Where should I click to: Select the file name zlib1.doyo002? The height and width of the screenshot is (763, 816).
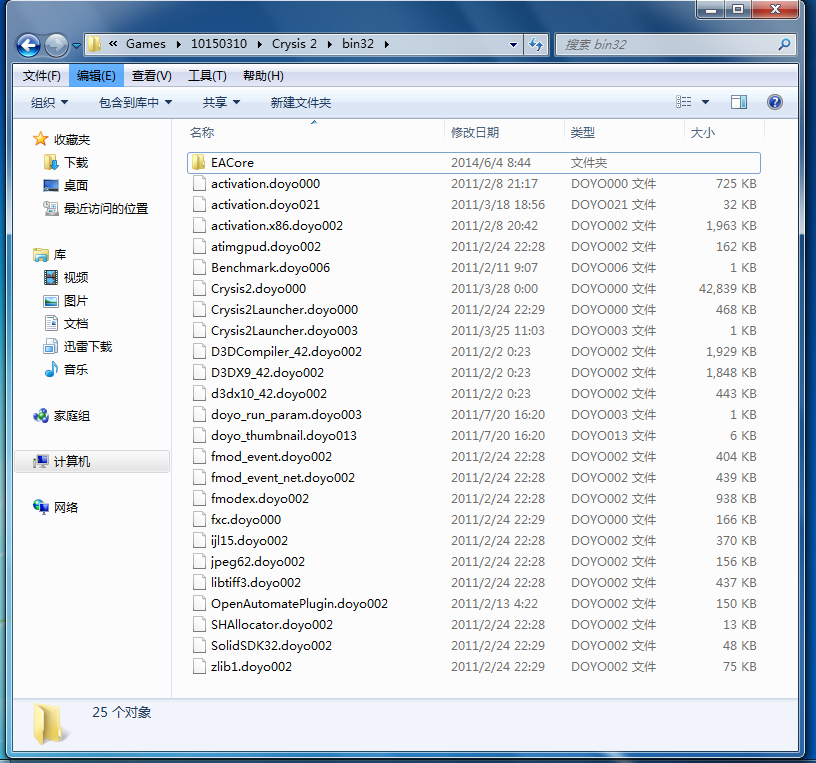click(x=251, y=667)
